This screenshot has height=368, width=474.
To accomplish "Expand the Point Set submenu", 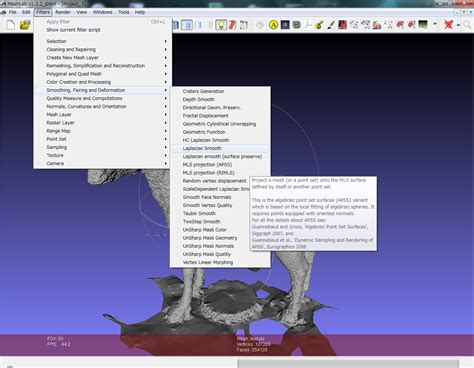I will click(x=103, y=139).
